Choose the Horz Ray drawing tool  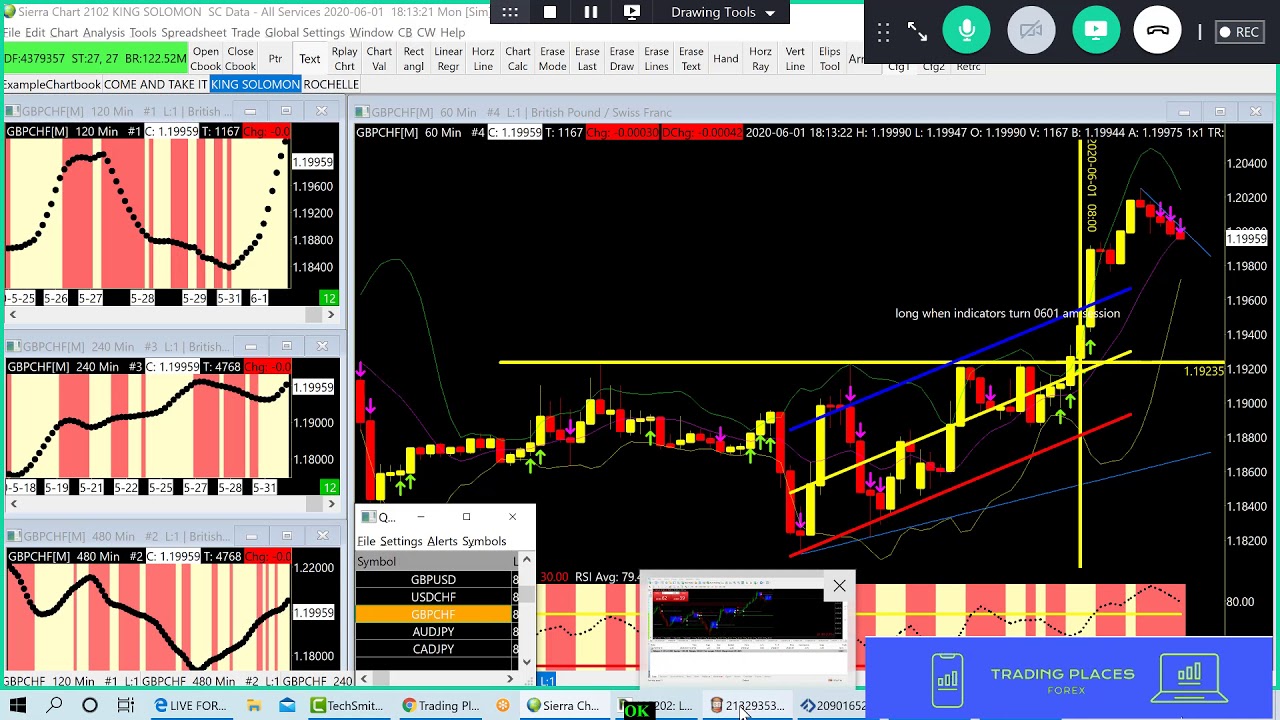pos(760,59)
